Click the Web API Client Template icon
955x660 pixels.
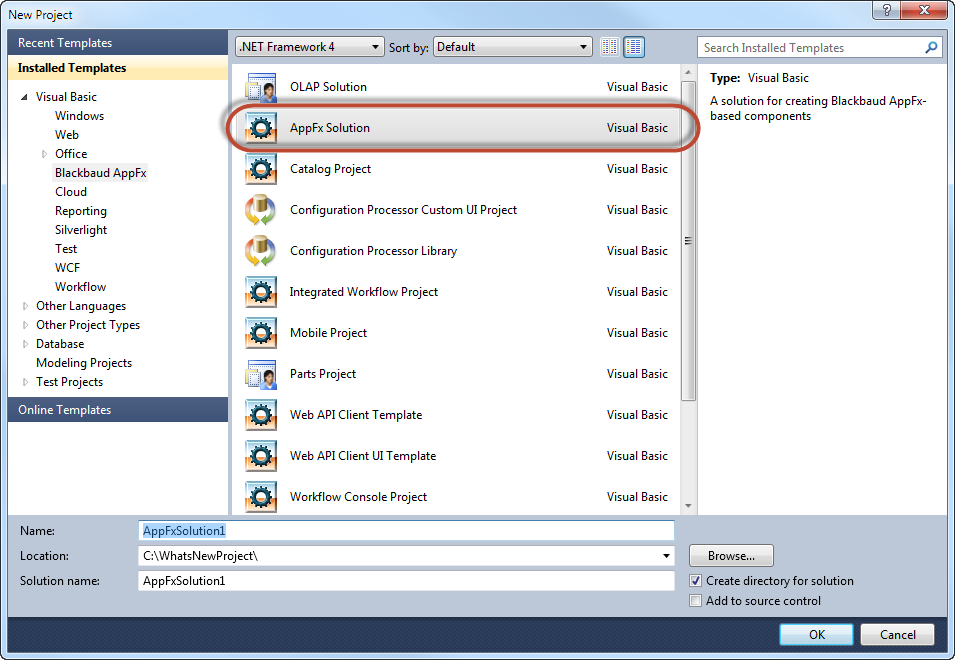261,415
